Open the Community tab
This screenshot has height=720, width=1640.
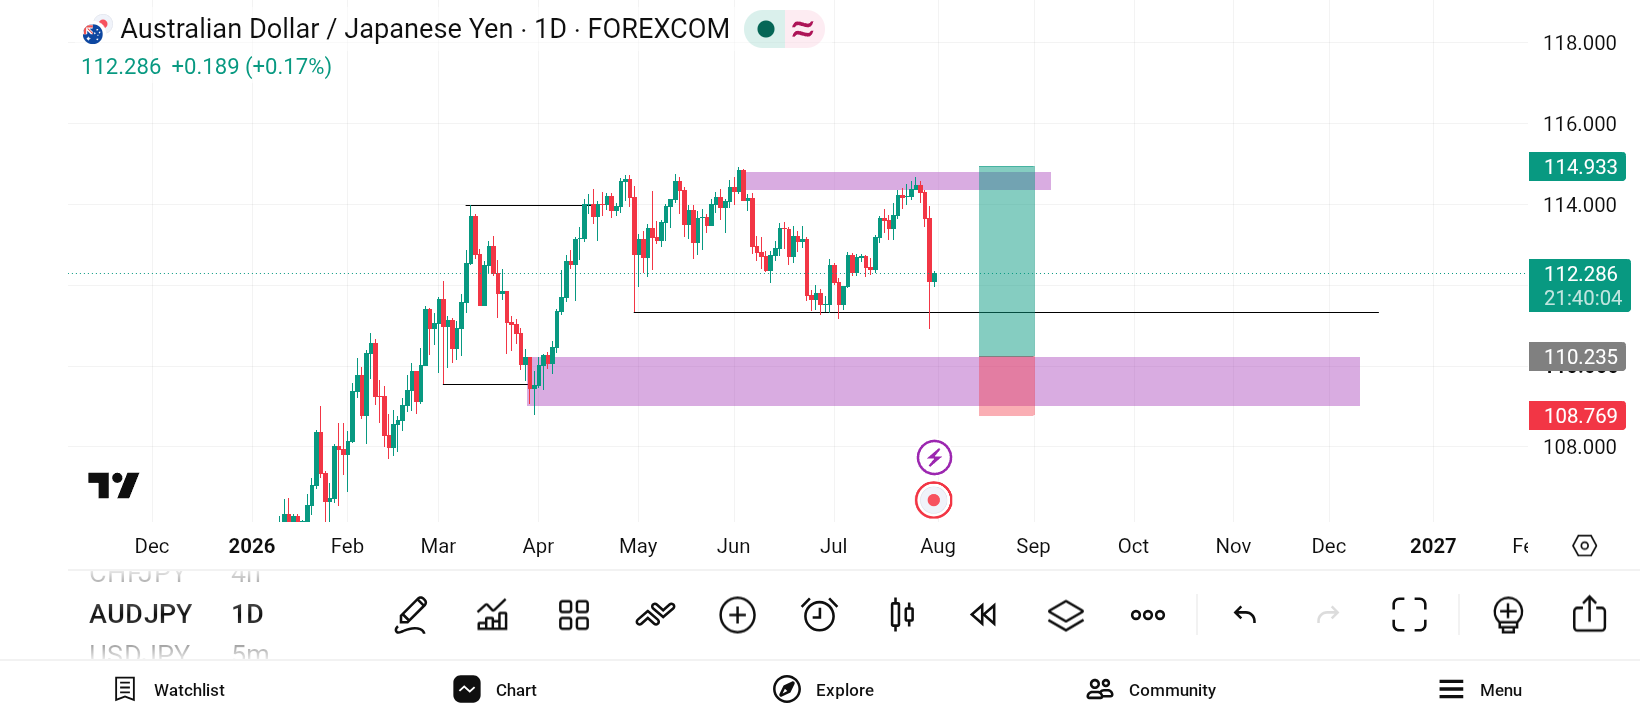1151,690
